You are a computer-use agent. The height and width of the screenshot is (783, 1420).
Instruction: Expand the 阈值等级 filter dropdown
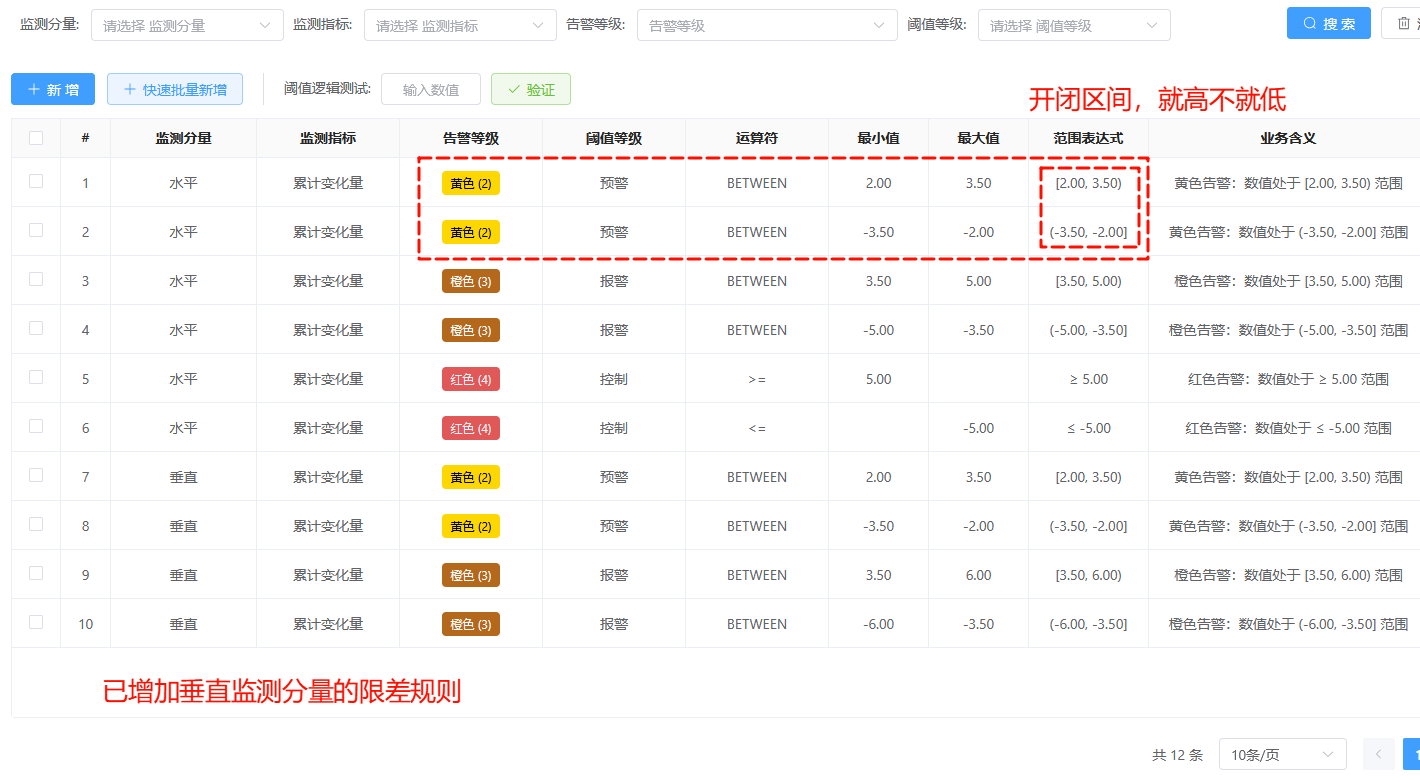[x=1074, y=25]
